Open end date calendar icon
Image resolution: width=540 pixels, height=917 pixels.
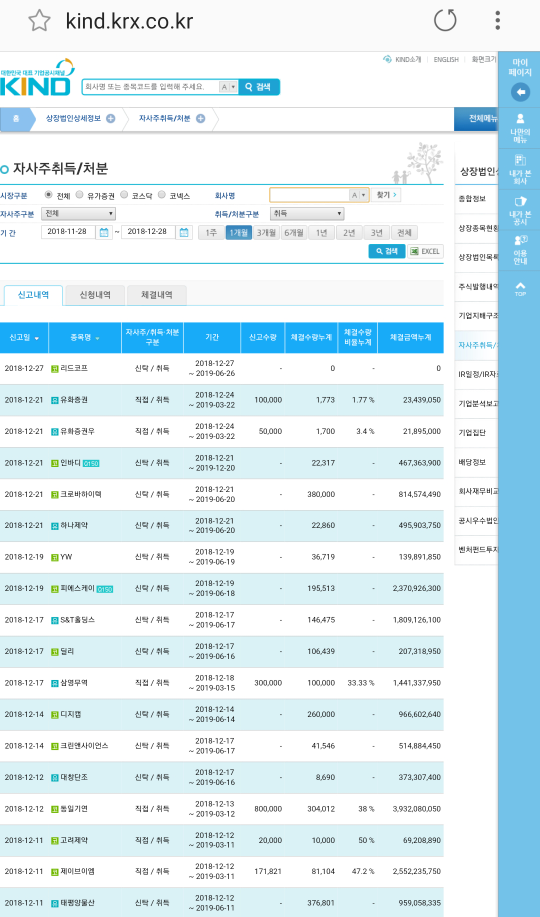coord(184,232)
